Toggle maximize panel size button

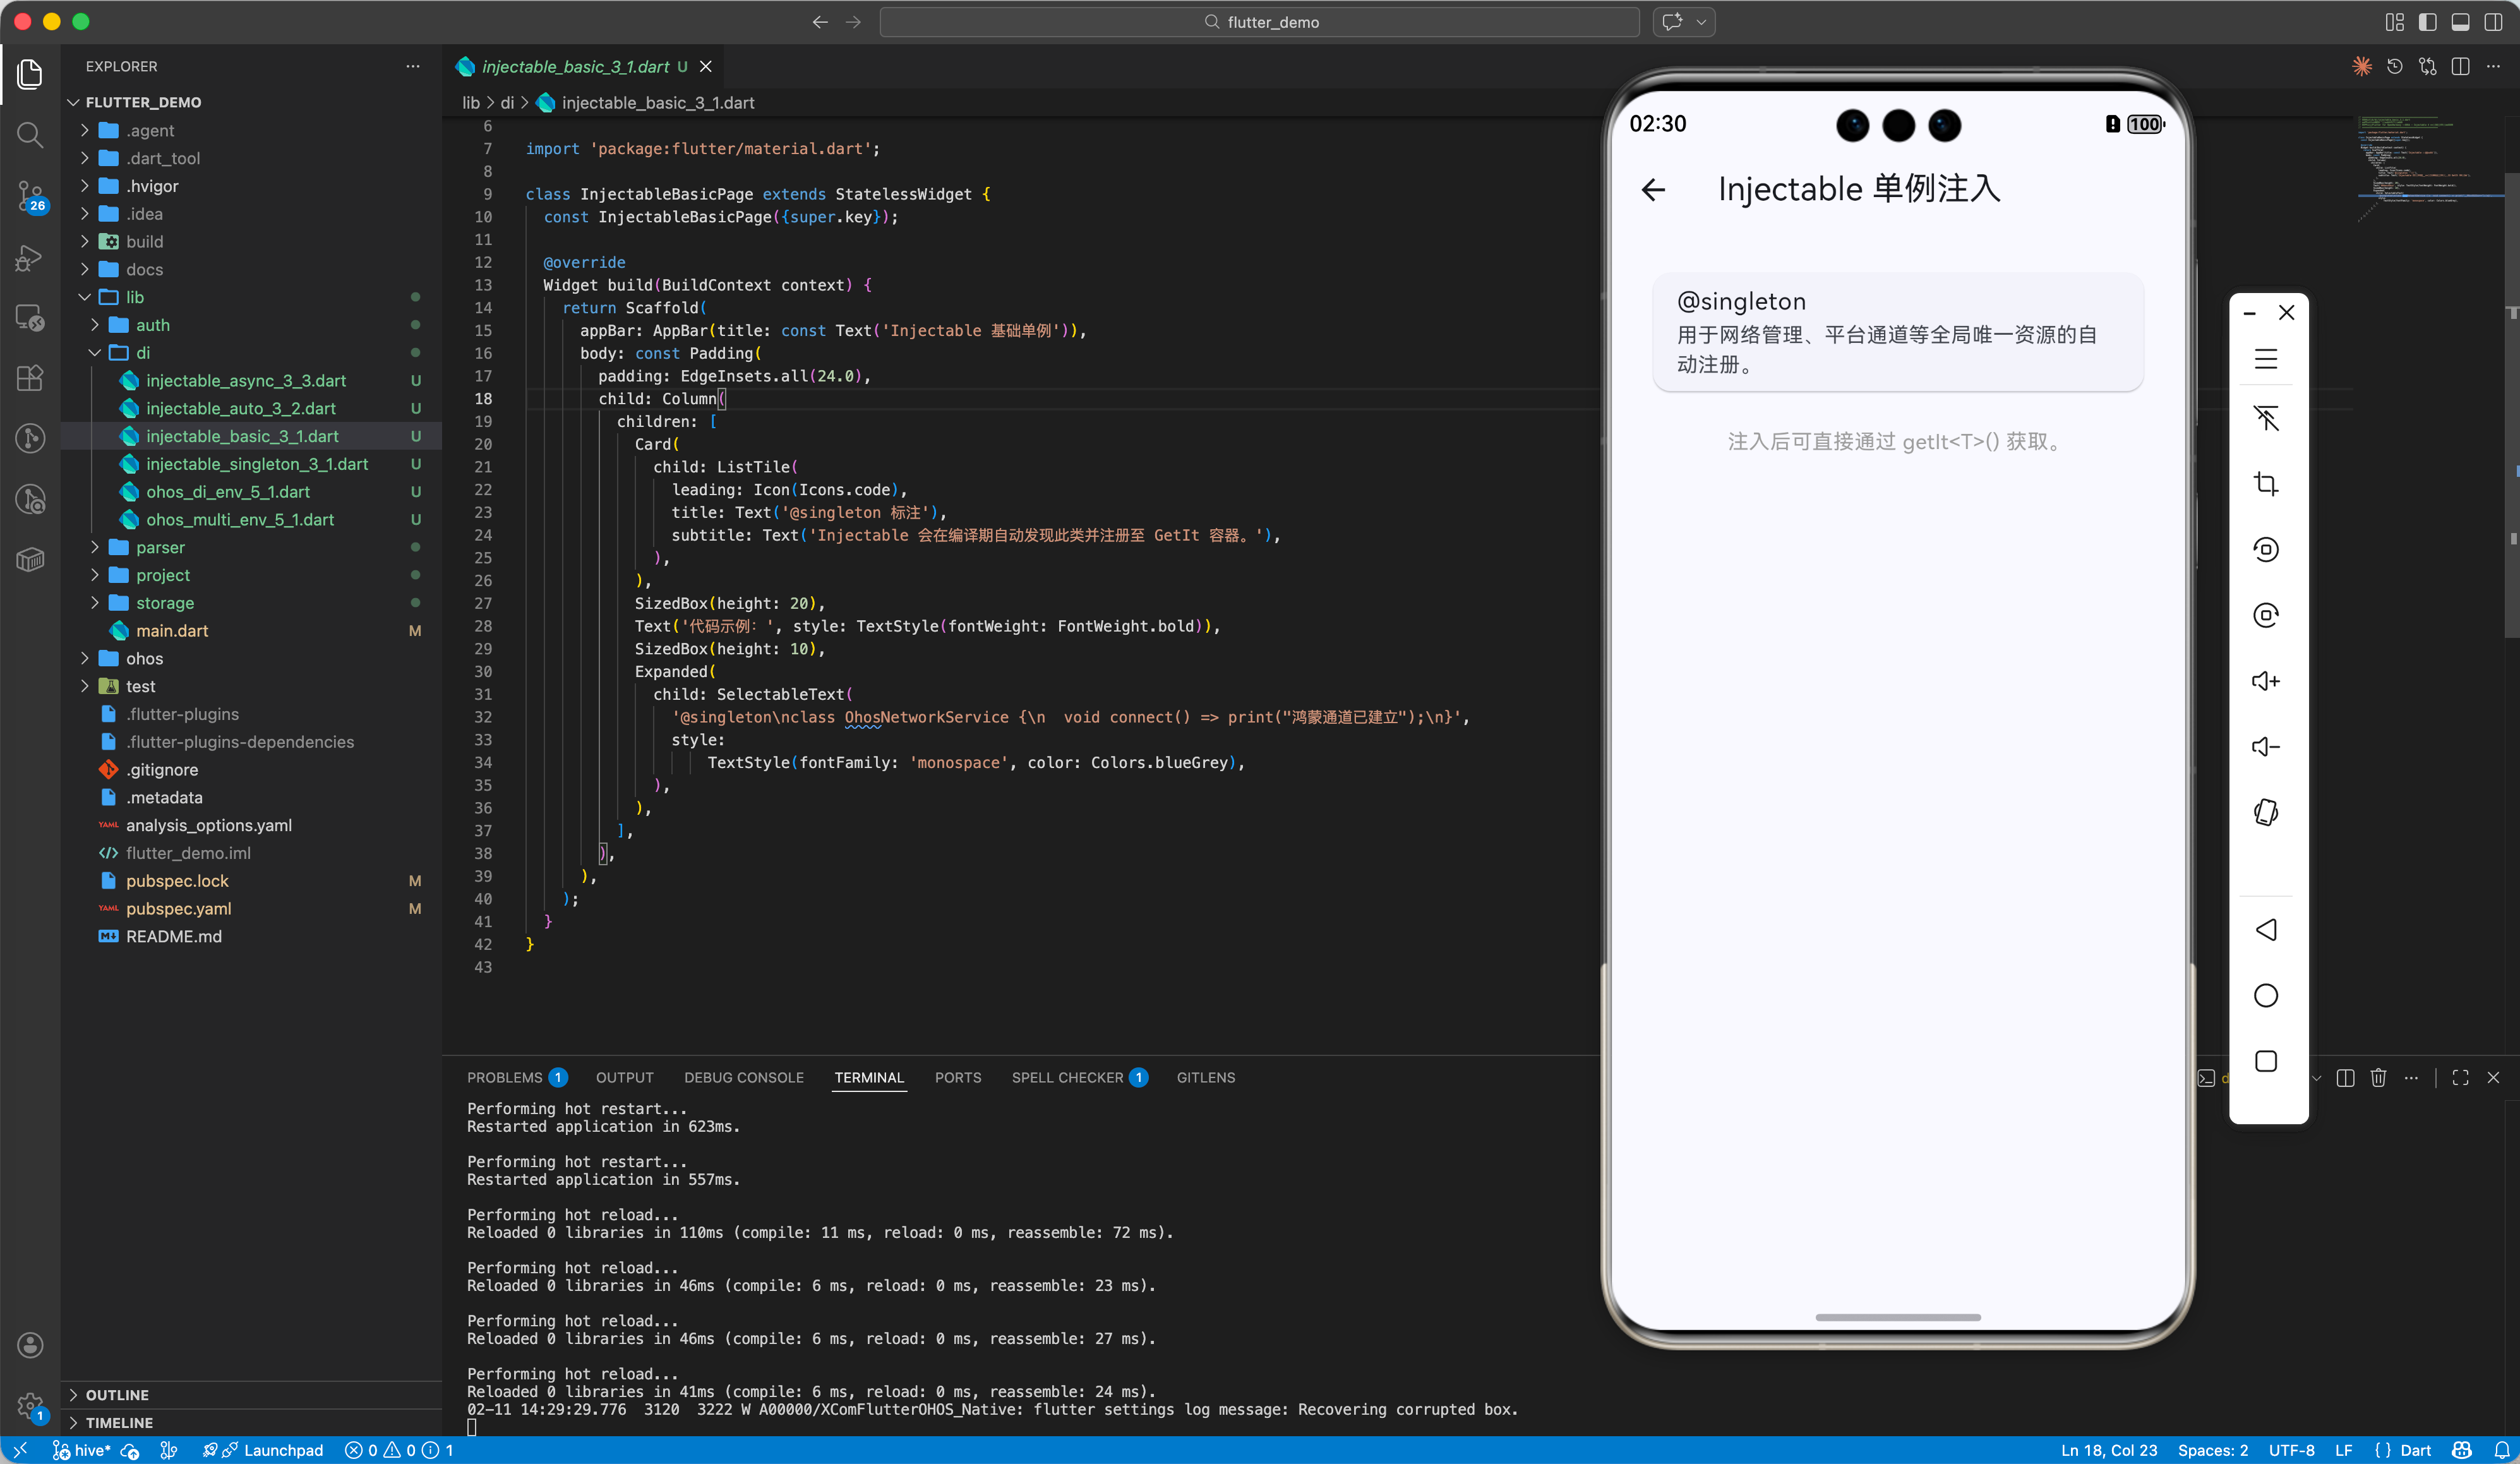point(2460,1077)
